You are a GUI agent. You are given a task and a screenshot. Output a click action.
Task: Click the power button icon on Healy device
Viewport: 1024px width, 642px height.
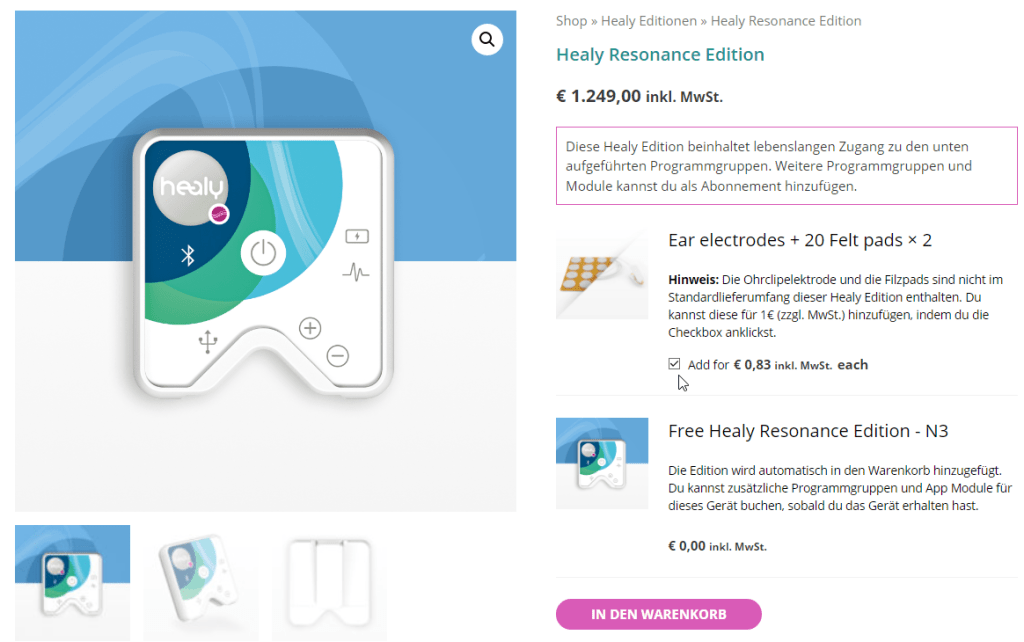[x=263, y=253]
